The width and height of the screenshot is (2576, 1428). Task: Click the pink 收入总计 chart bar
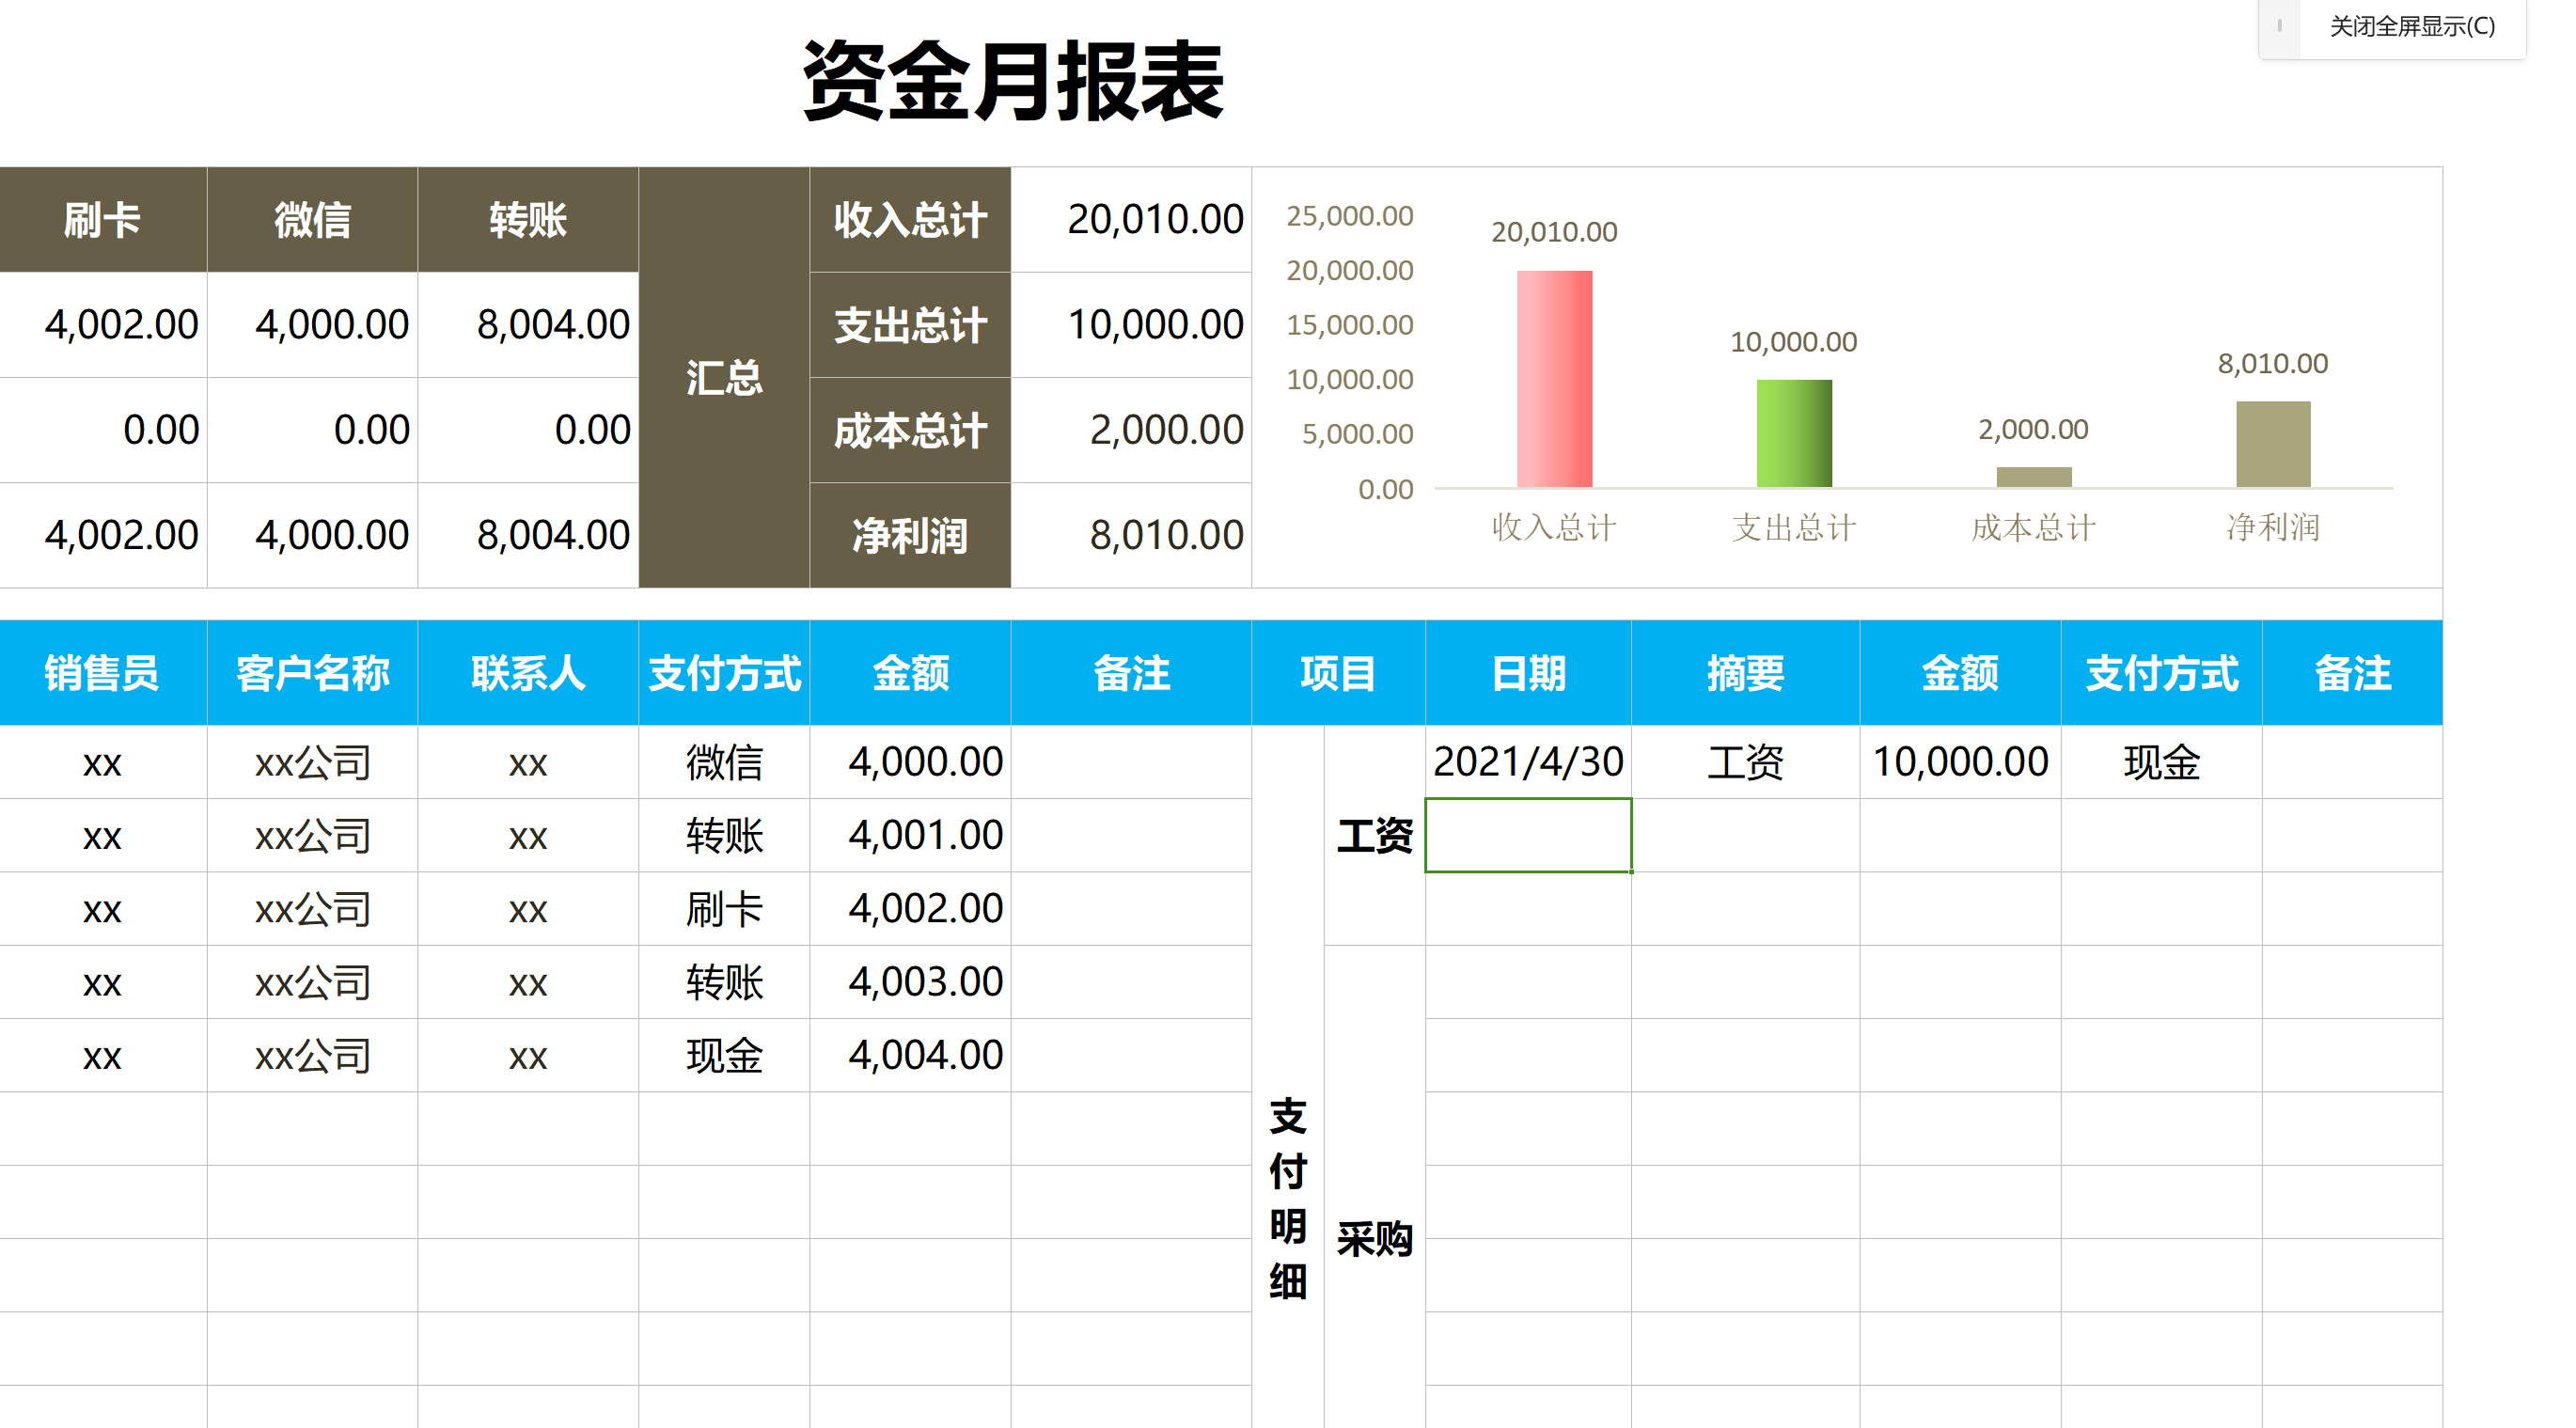1554,379
